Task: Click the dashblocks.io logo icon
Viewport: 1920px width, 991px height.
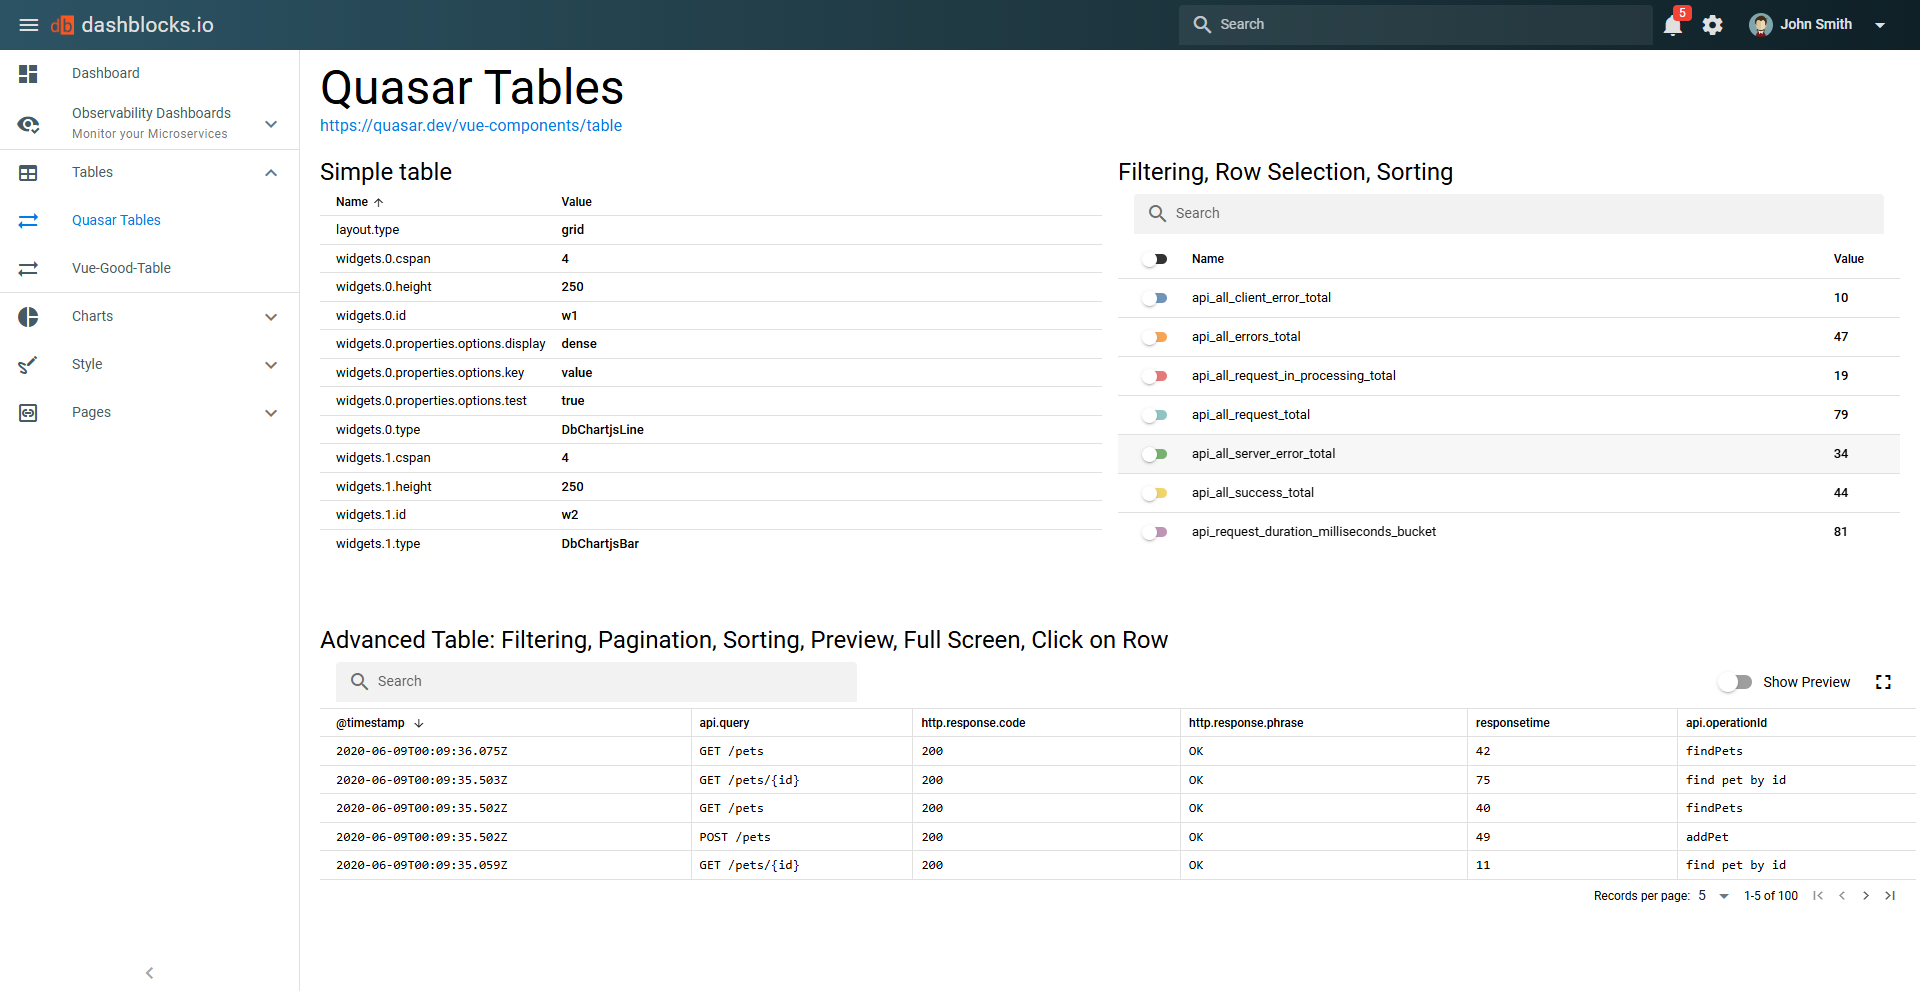Action: [62, 25]
